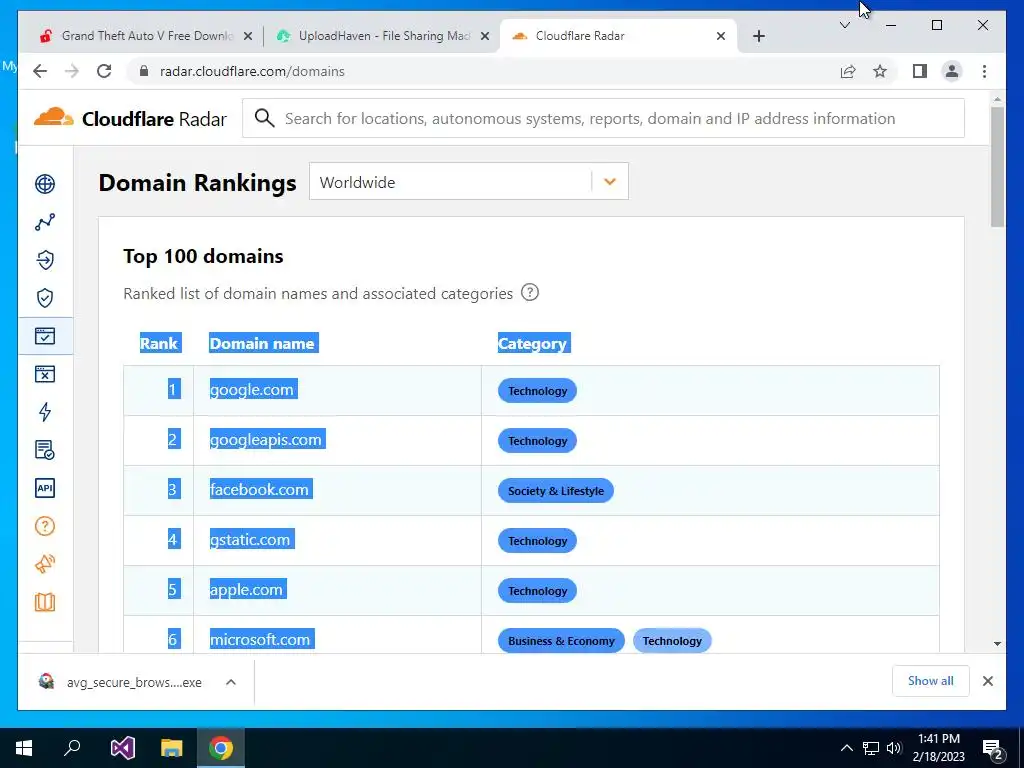Viewport: 1024px width, 768px height.
Task: Open the globe overview icon in sidebar
Action: pos(45,184)
